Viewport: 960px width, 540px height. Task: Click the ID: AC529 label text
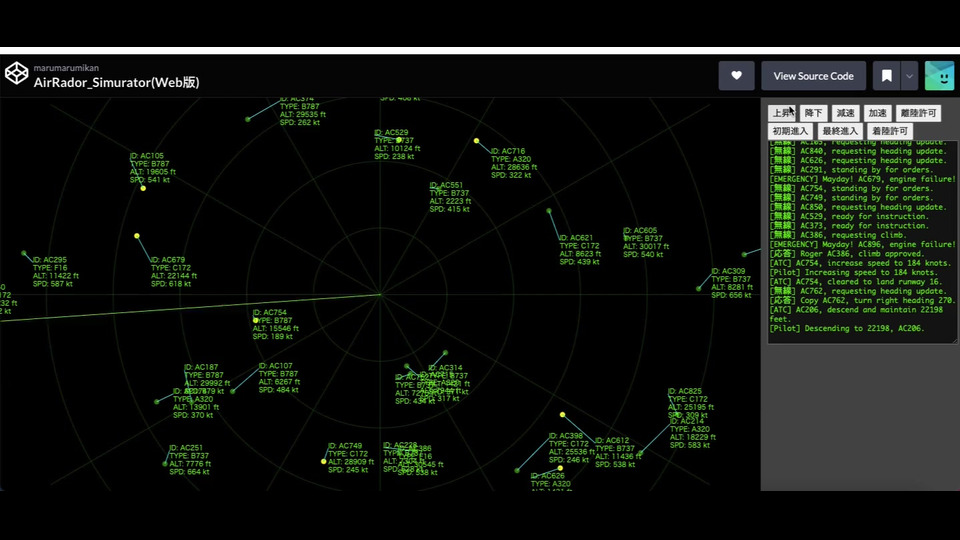click(x=391, y=132)
